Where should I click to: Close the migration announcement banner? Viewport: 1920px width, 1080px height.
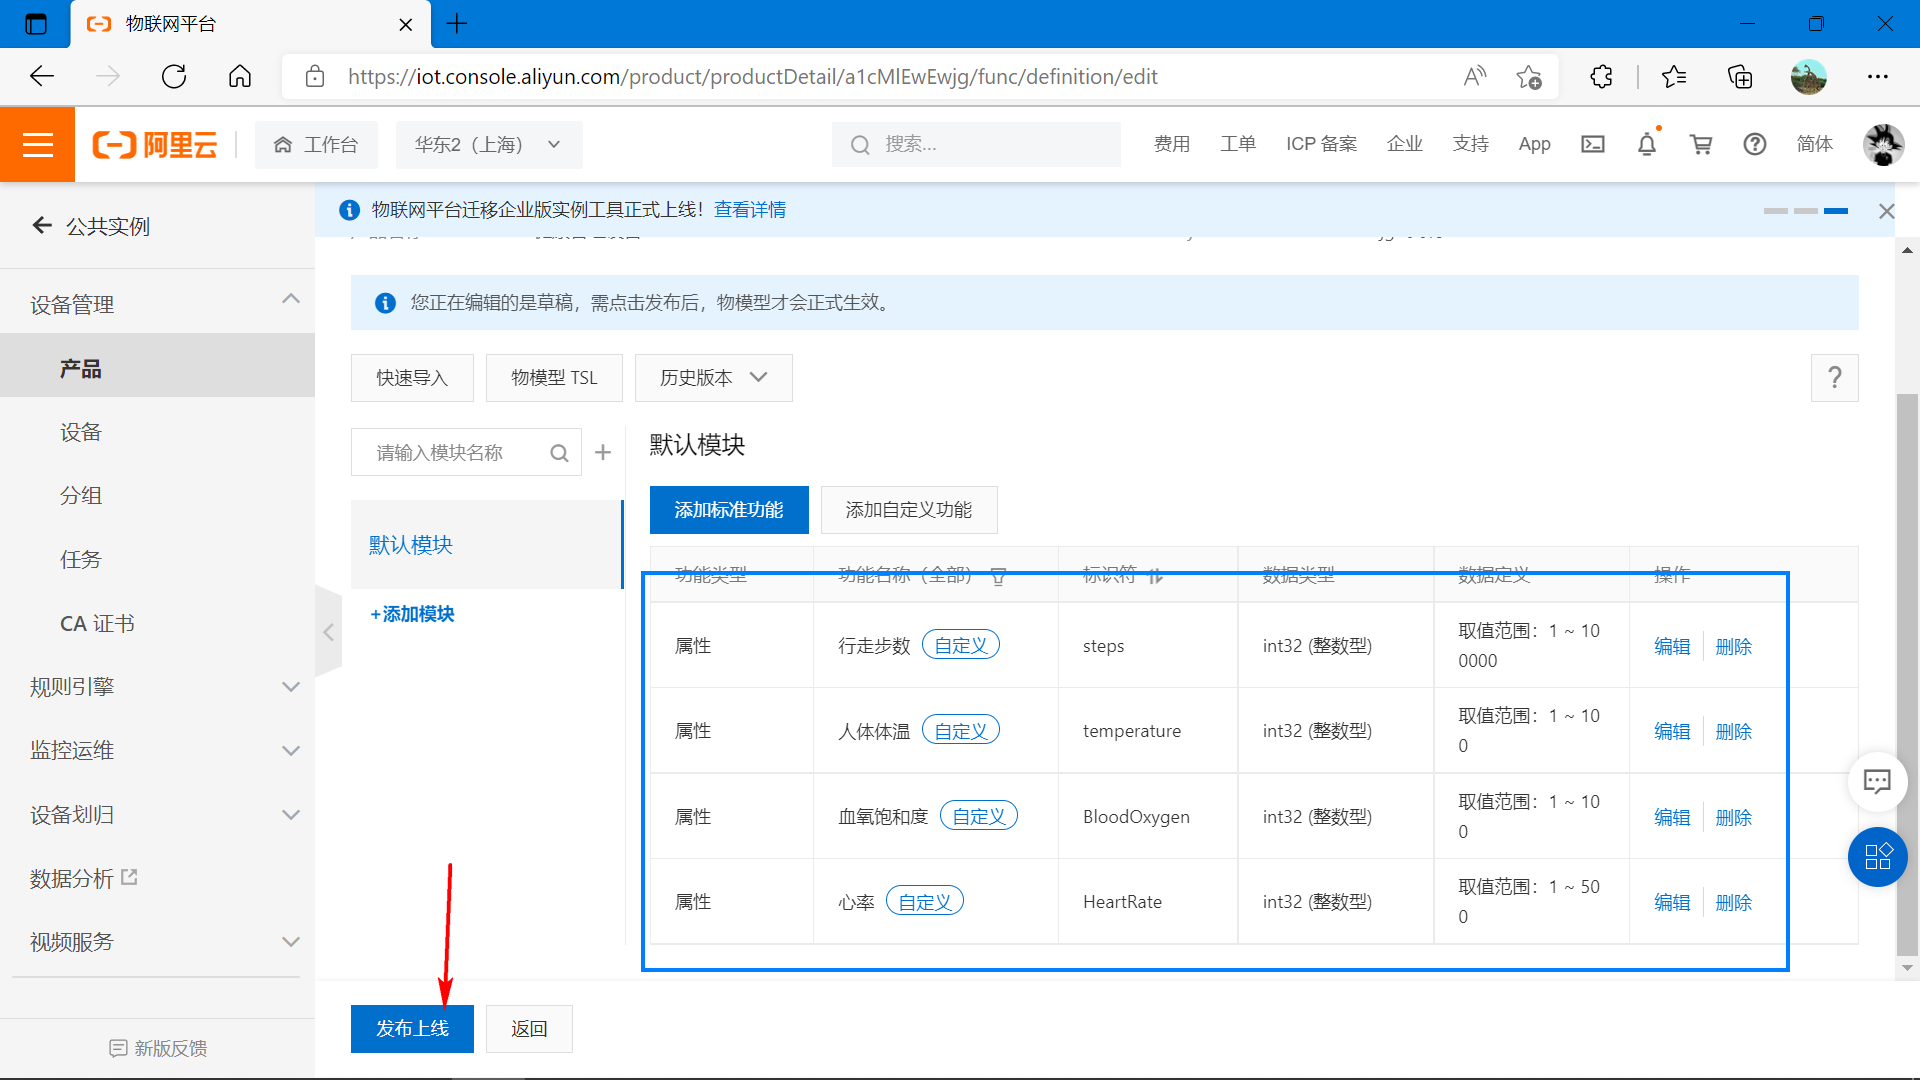pyautogui.click(x=1886, y=211)
